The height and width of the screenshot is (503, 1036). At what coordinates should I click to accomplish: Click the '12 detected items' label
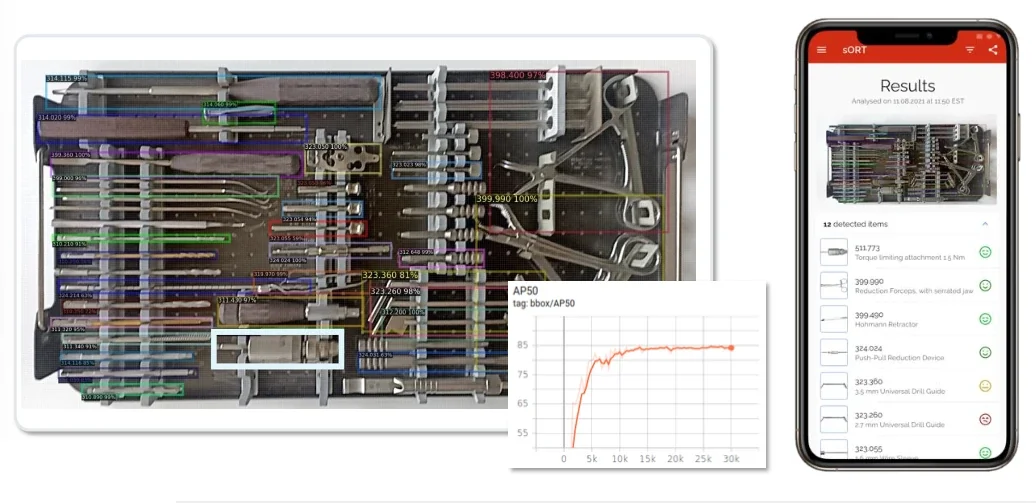tap(855, 224)
